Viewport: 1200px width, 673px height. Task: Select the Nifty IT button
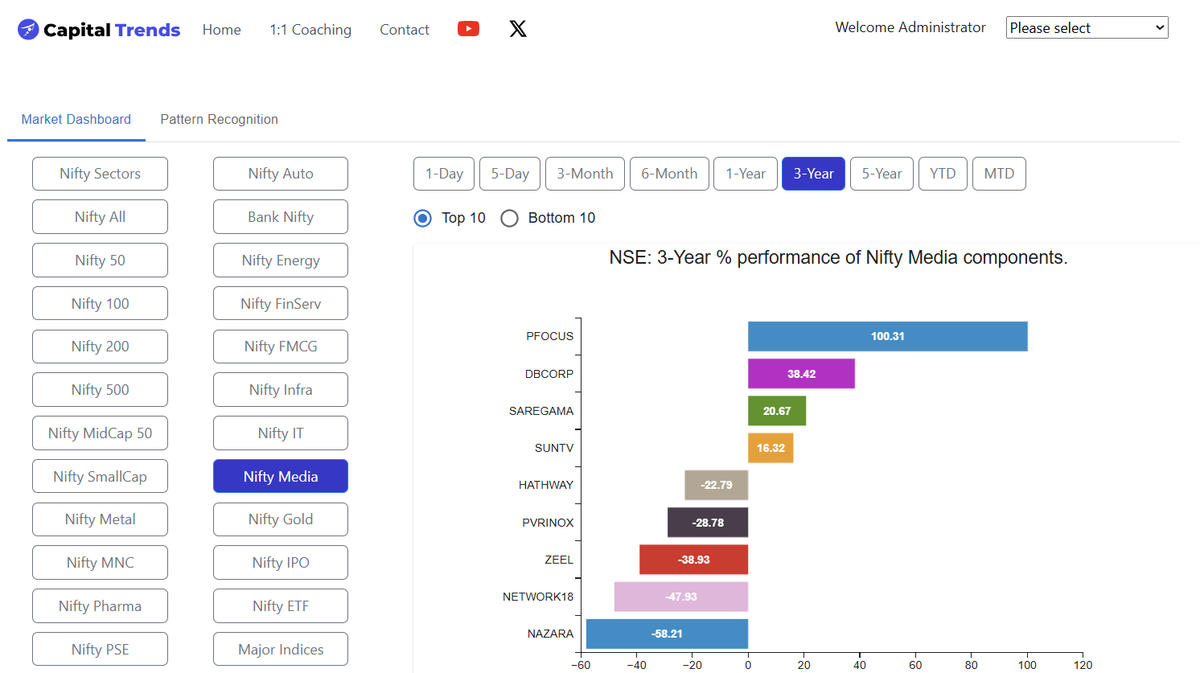[x=281, y=433]
